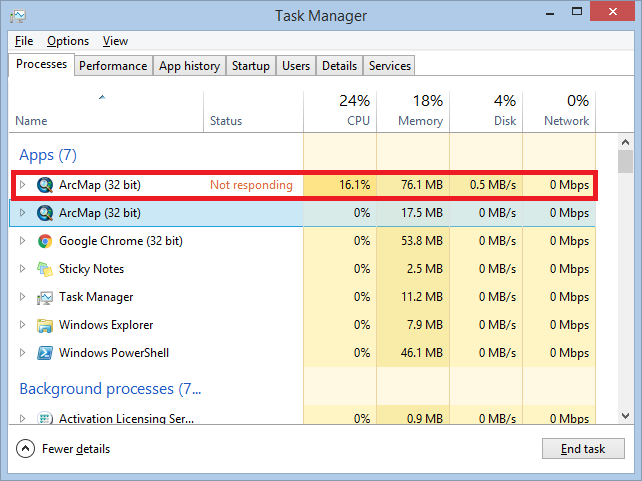Collapse to Fewer details view
This screenshot has width=642, height=481.
[x=63, y=449]
